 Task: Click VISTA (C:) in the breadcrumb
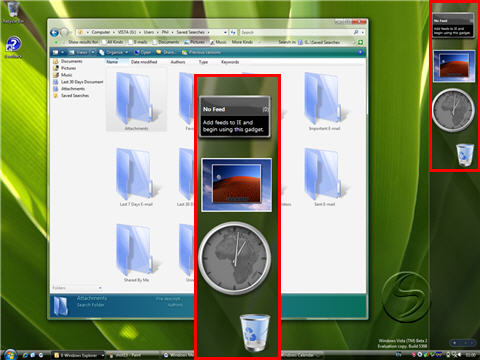127,32
